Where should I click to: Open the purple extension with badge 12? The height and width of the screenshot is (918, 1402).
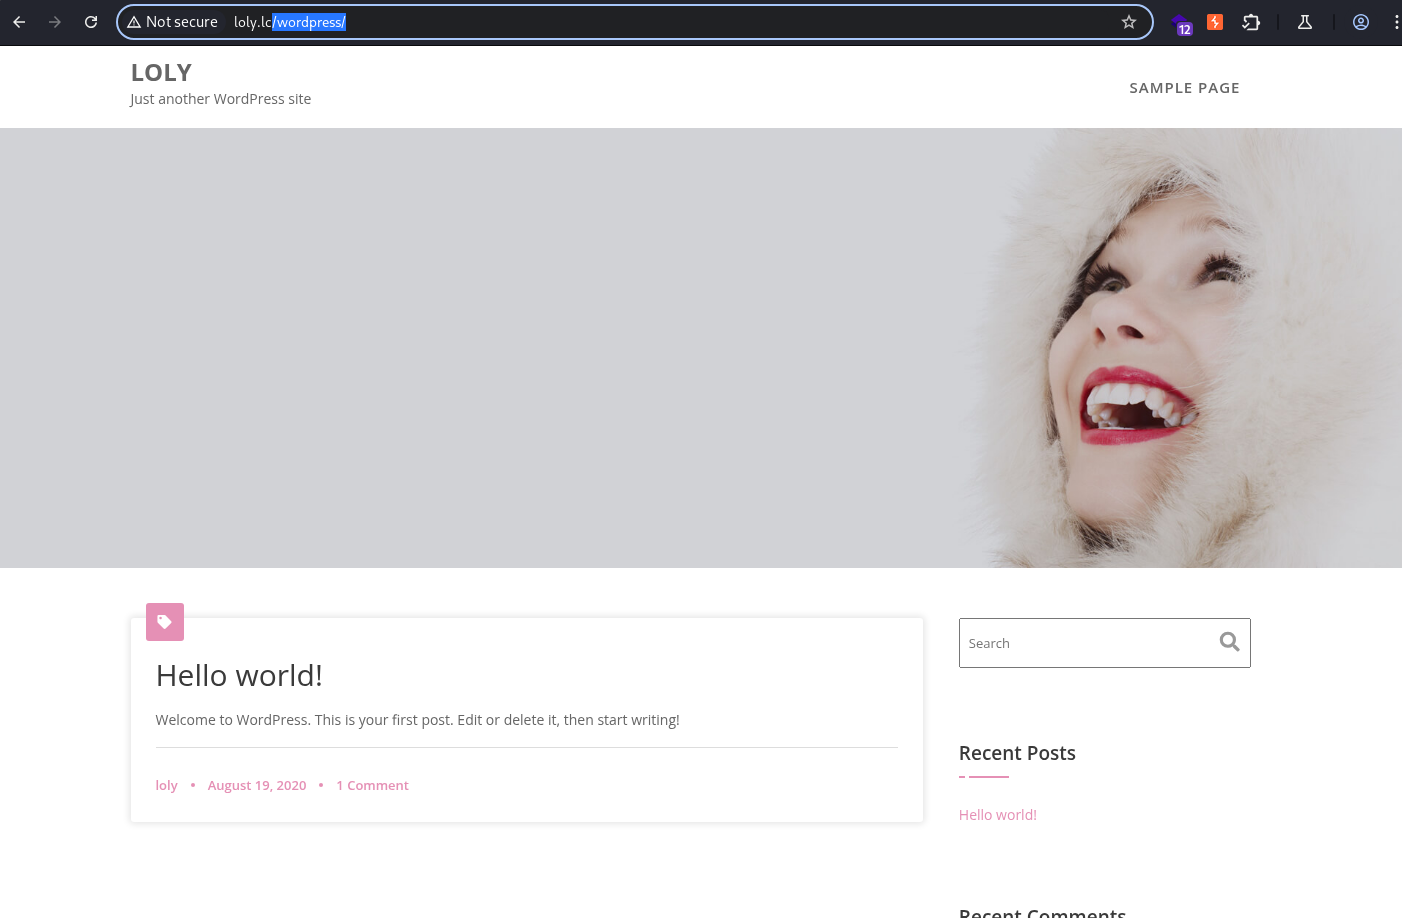(x=1182, y=24)
